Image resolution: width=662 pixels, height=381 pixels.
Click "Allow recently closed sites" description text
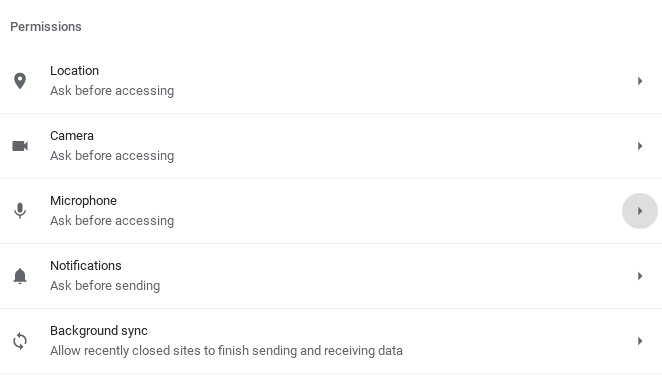[x=226, y=351]
